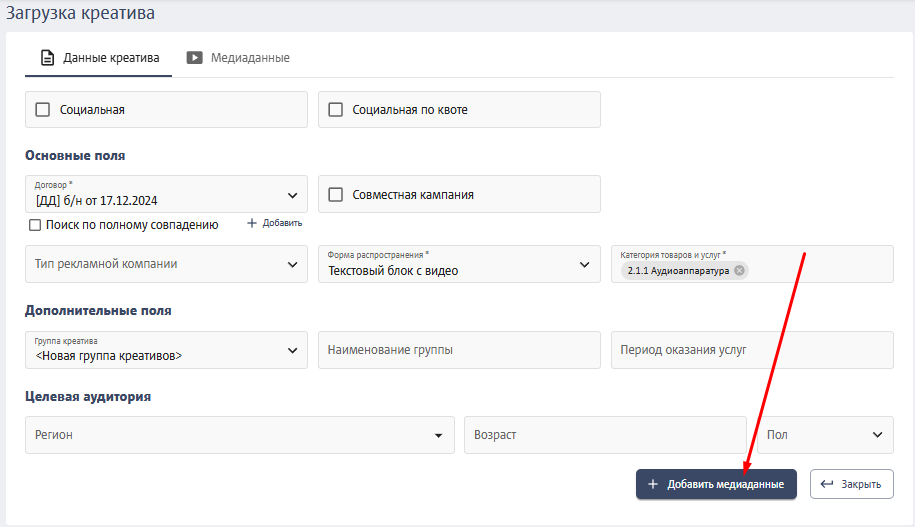915x527 pixels.
Task: Remove the 2.1.1 Аудиоаппаратура category chip
Action: [x=739, y=270]
